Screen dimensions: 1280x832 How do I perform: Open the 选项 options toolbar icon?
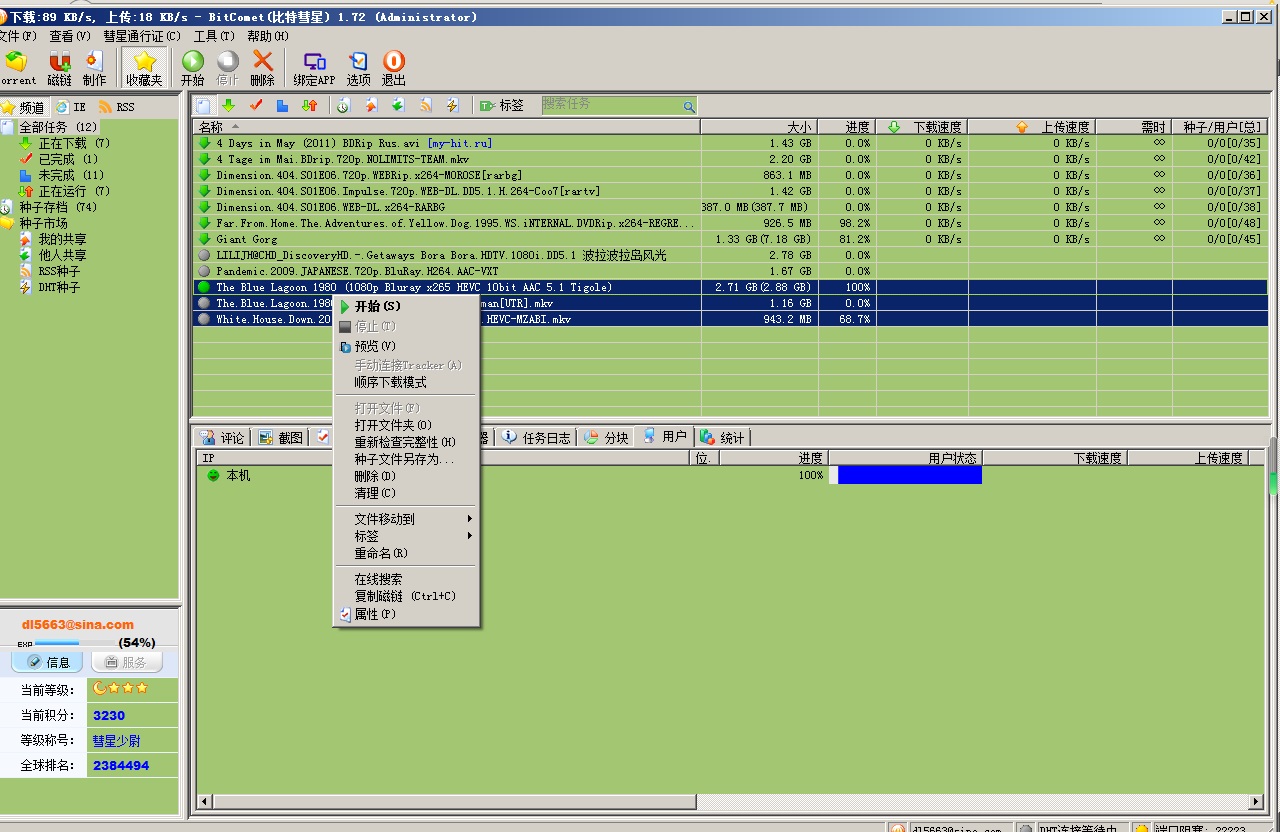358,68
